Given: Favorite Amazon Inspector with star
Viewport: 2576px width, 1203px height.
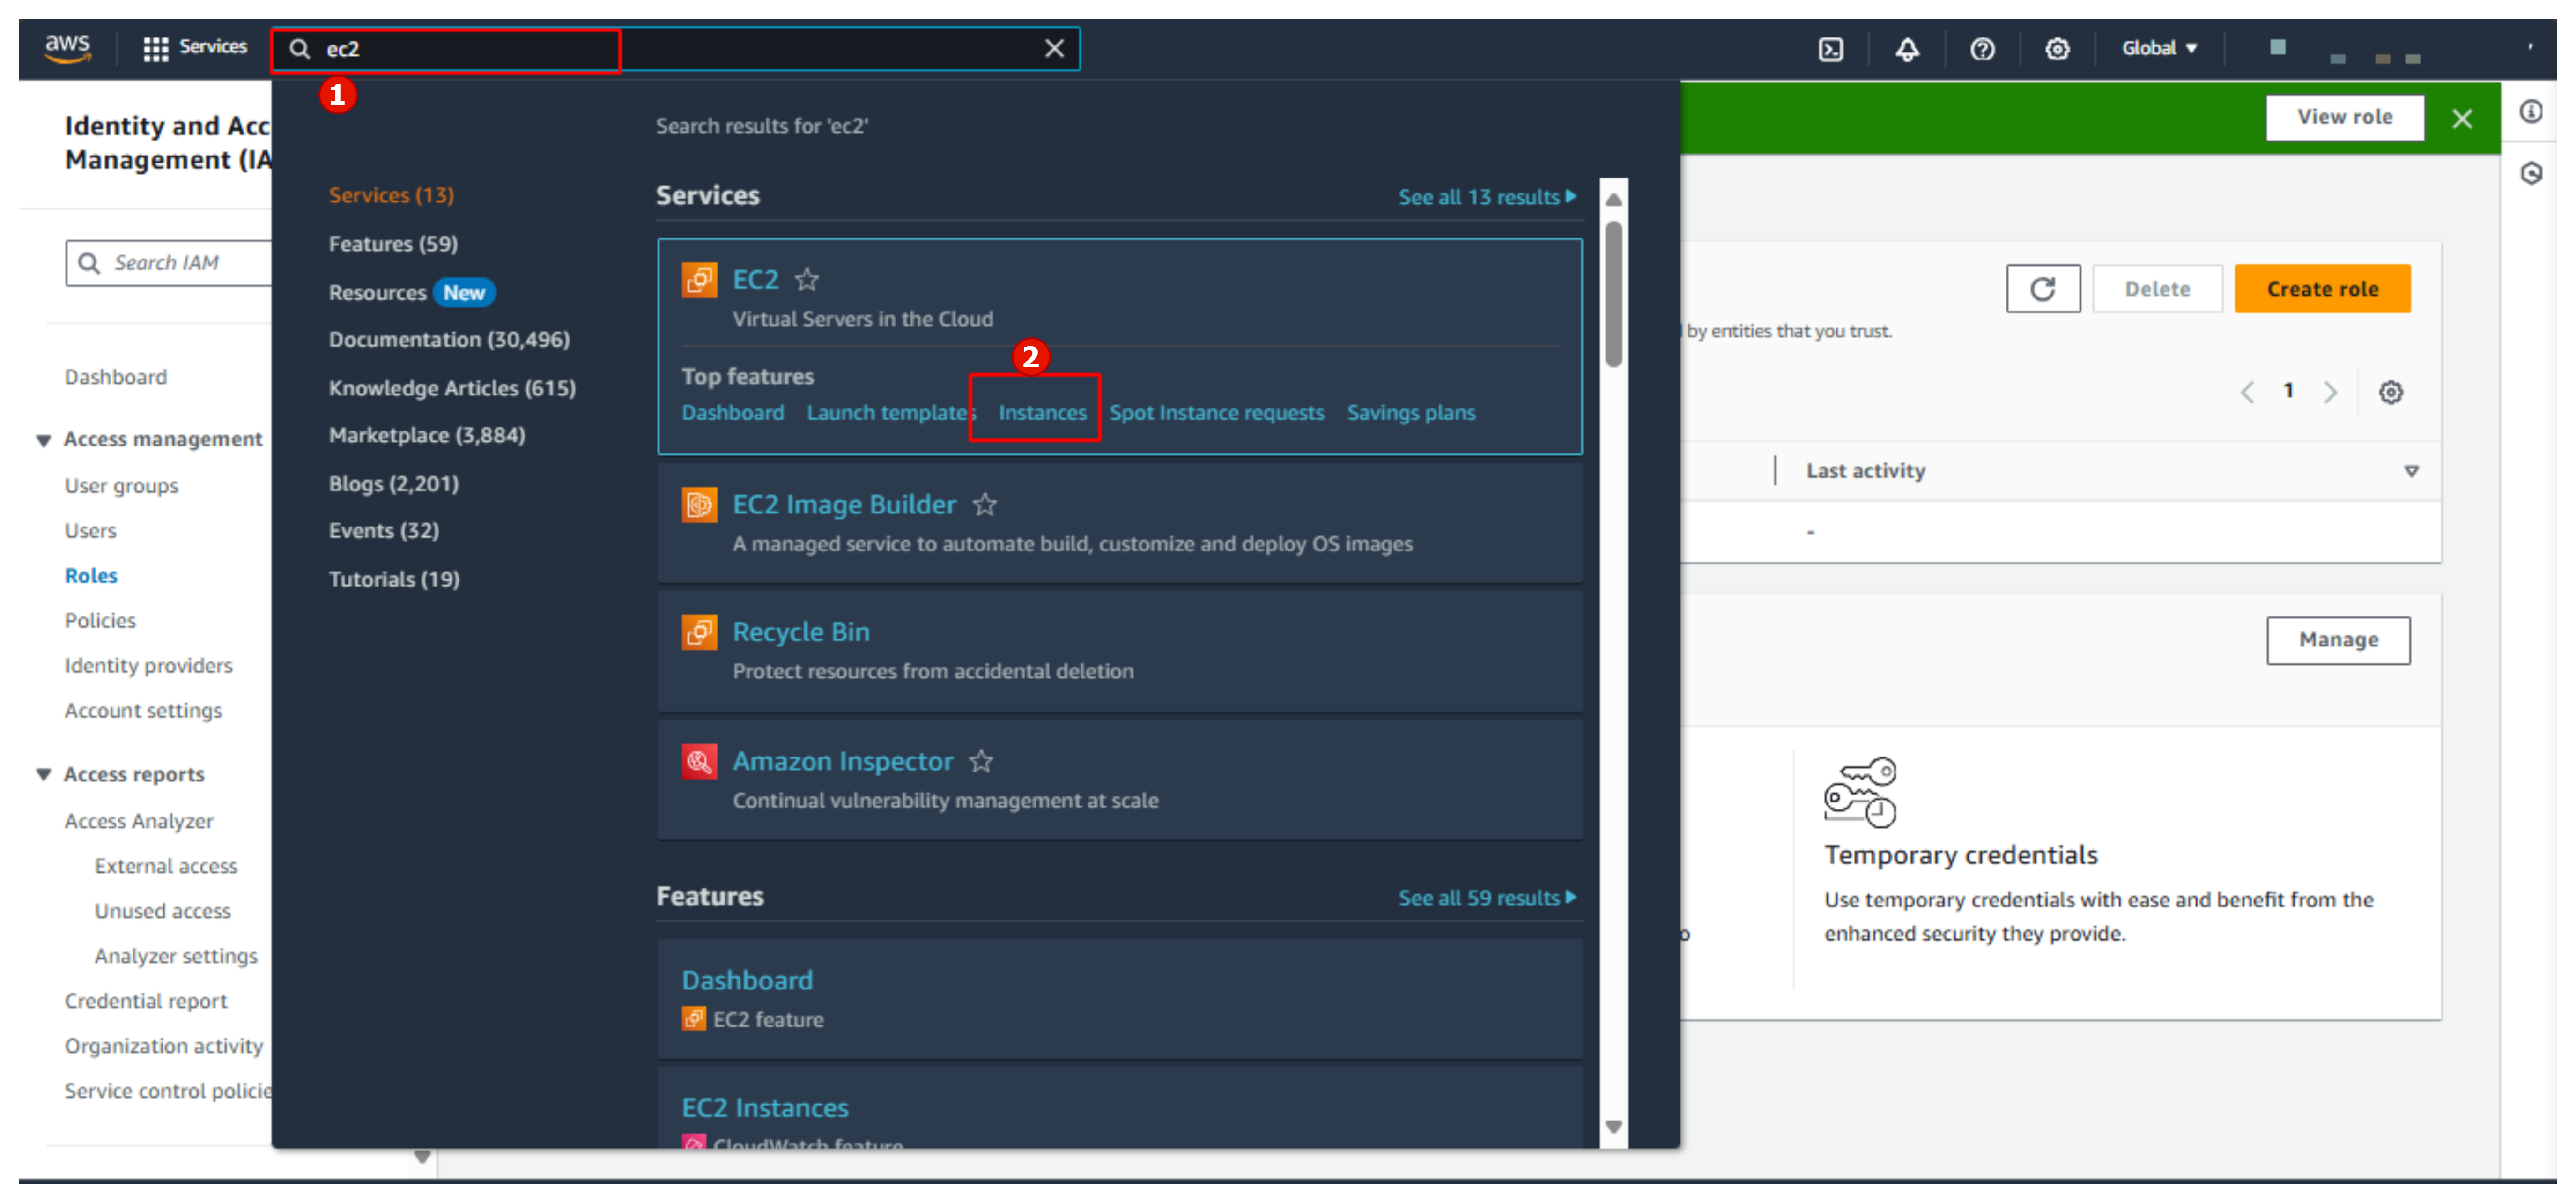Looking at the screenshot, I should 981,762.
